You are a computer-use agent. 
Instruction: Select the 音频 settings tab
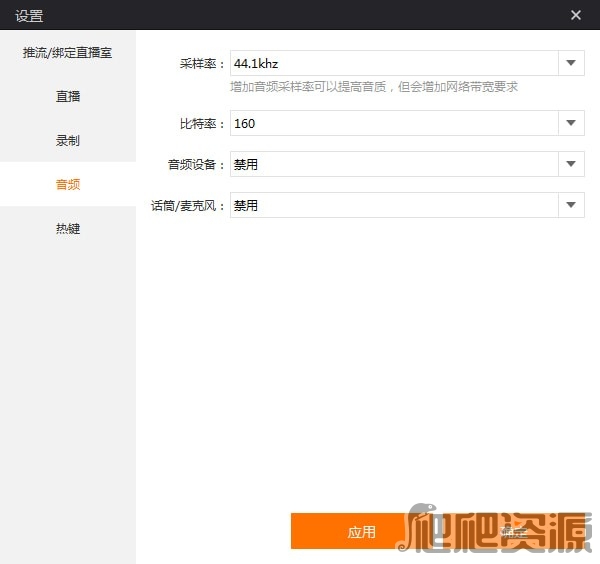click(68, 184)
